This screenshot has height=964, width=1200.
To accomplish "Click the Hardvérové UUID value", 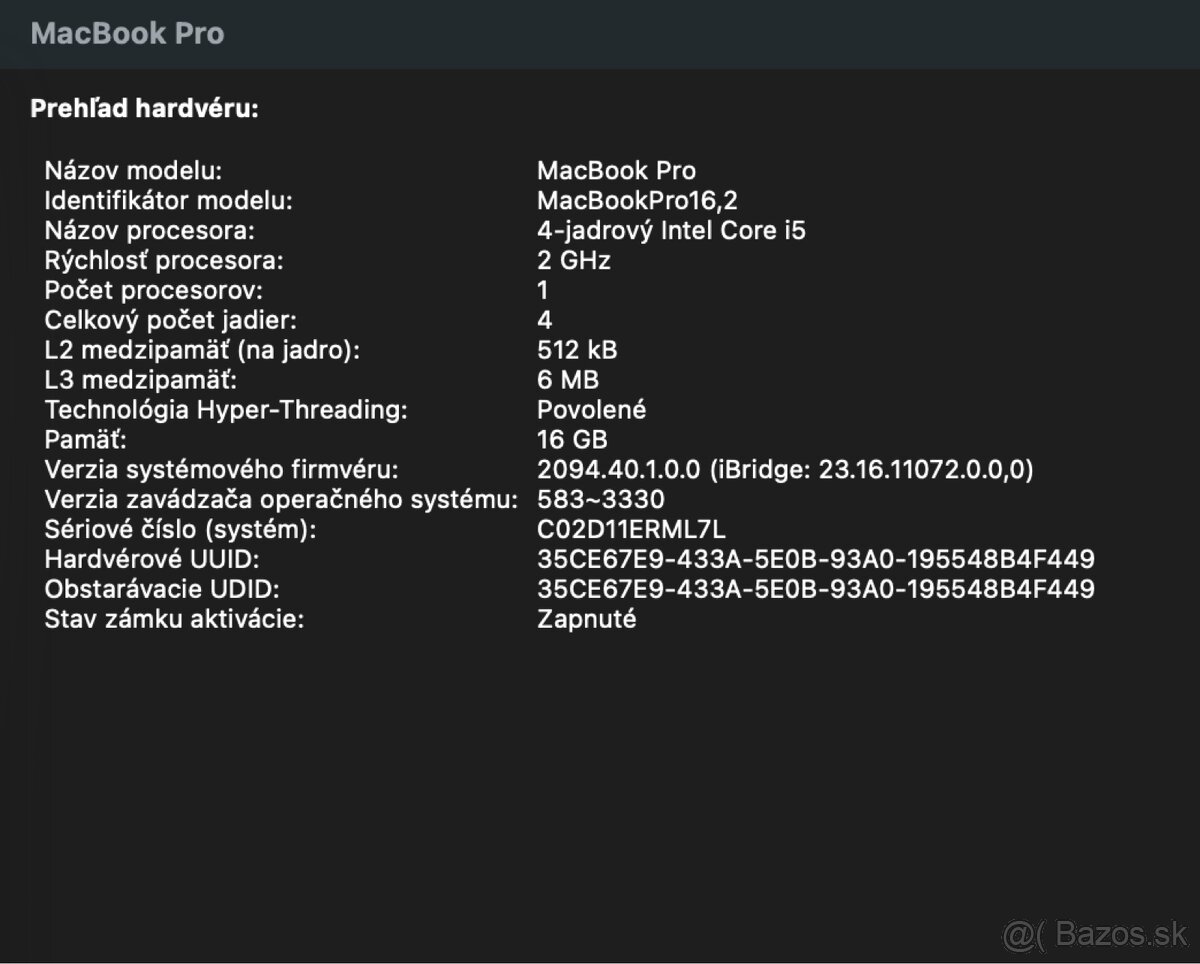I will point(815,559).
